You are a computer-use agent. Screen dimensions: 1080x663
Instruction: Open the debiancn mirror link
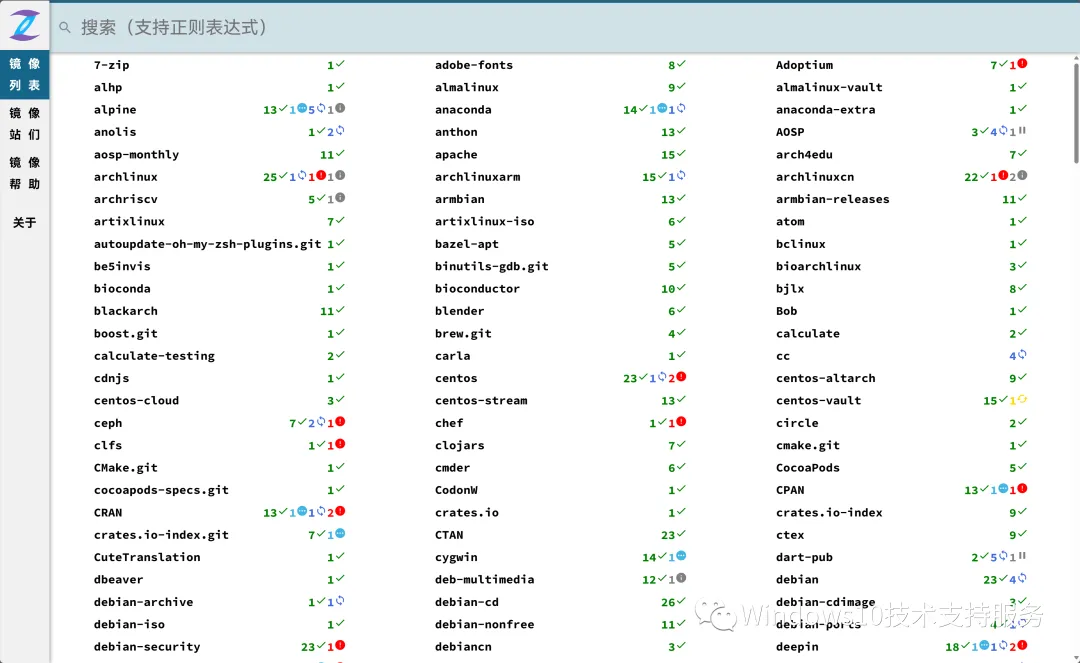[x=463, y=646]
